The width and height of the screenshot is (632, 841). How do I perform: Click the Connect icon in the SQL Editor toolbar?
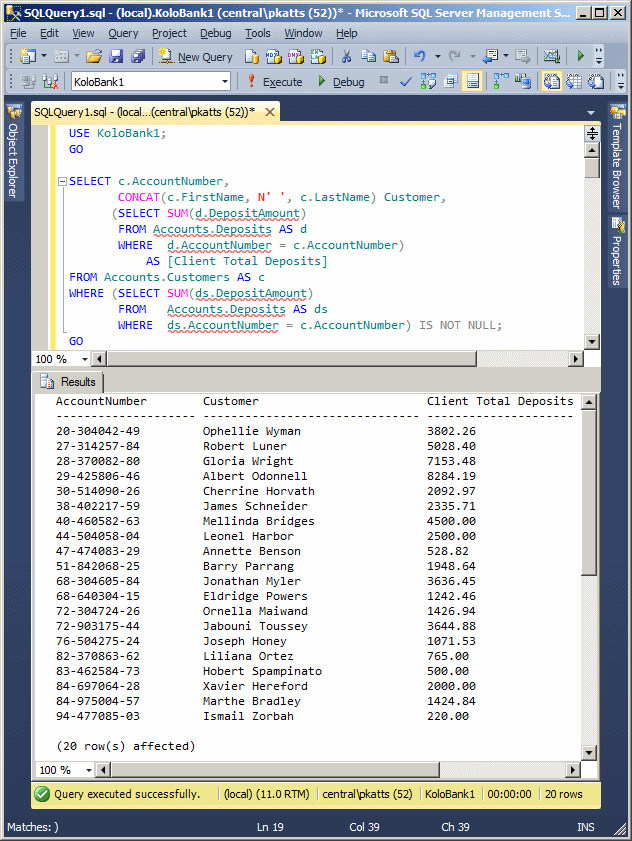(28, 82)
